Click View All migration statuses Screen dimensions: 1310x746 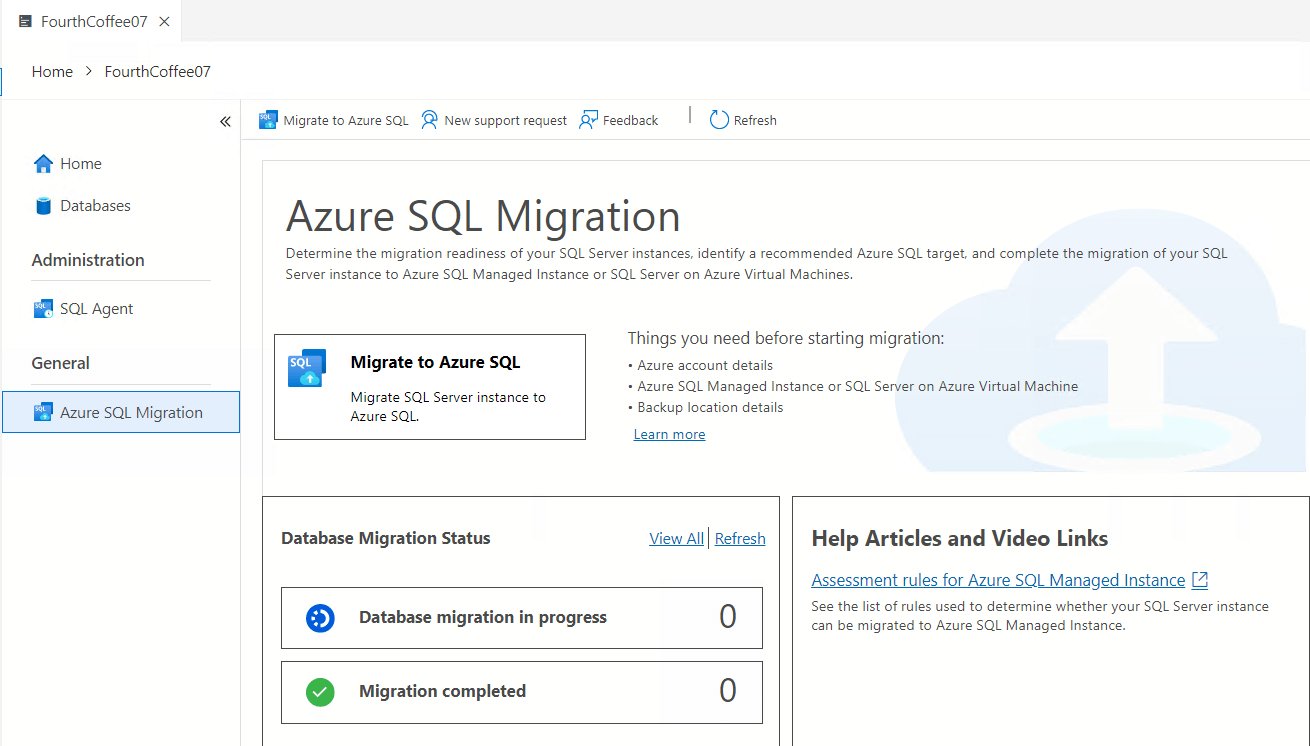click(x=676, y=539)
